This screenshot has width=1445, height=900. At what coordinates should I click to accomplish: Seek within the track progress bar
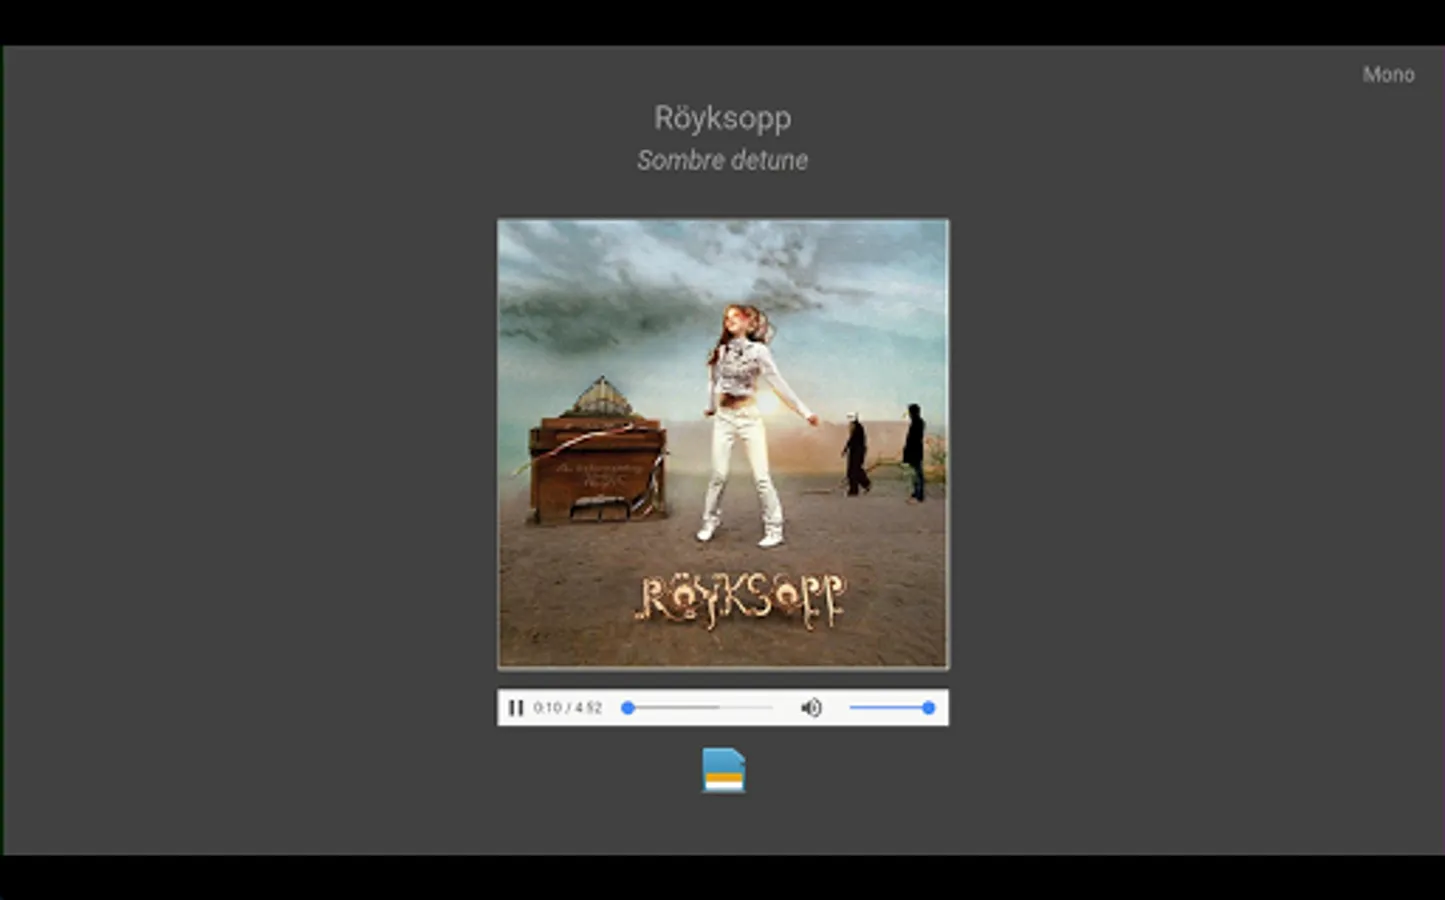pos(698,708)
